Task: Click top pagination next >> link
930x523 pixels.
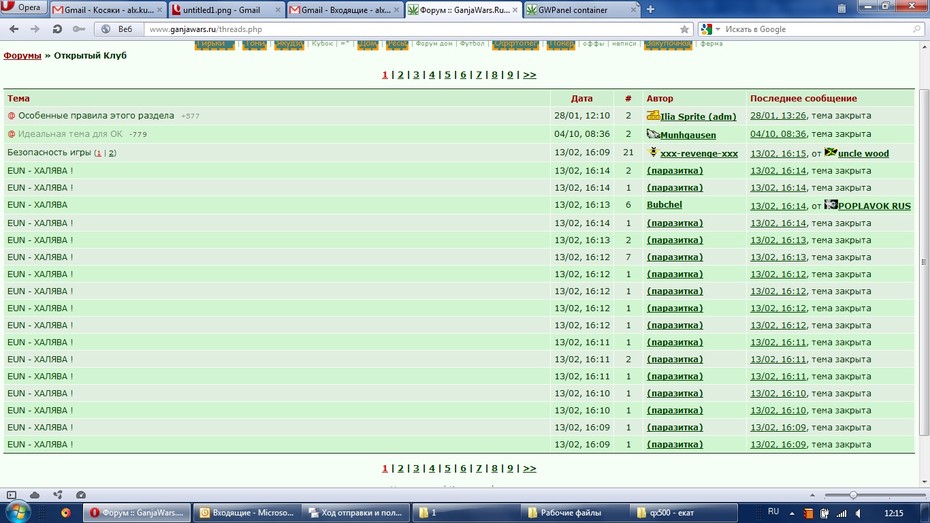Action: point(530,75)
